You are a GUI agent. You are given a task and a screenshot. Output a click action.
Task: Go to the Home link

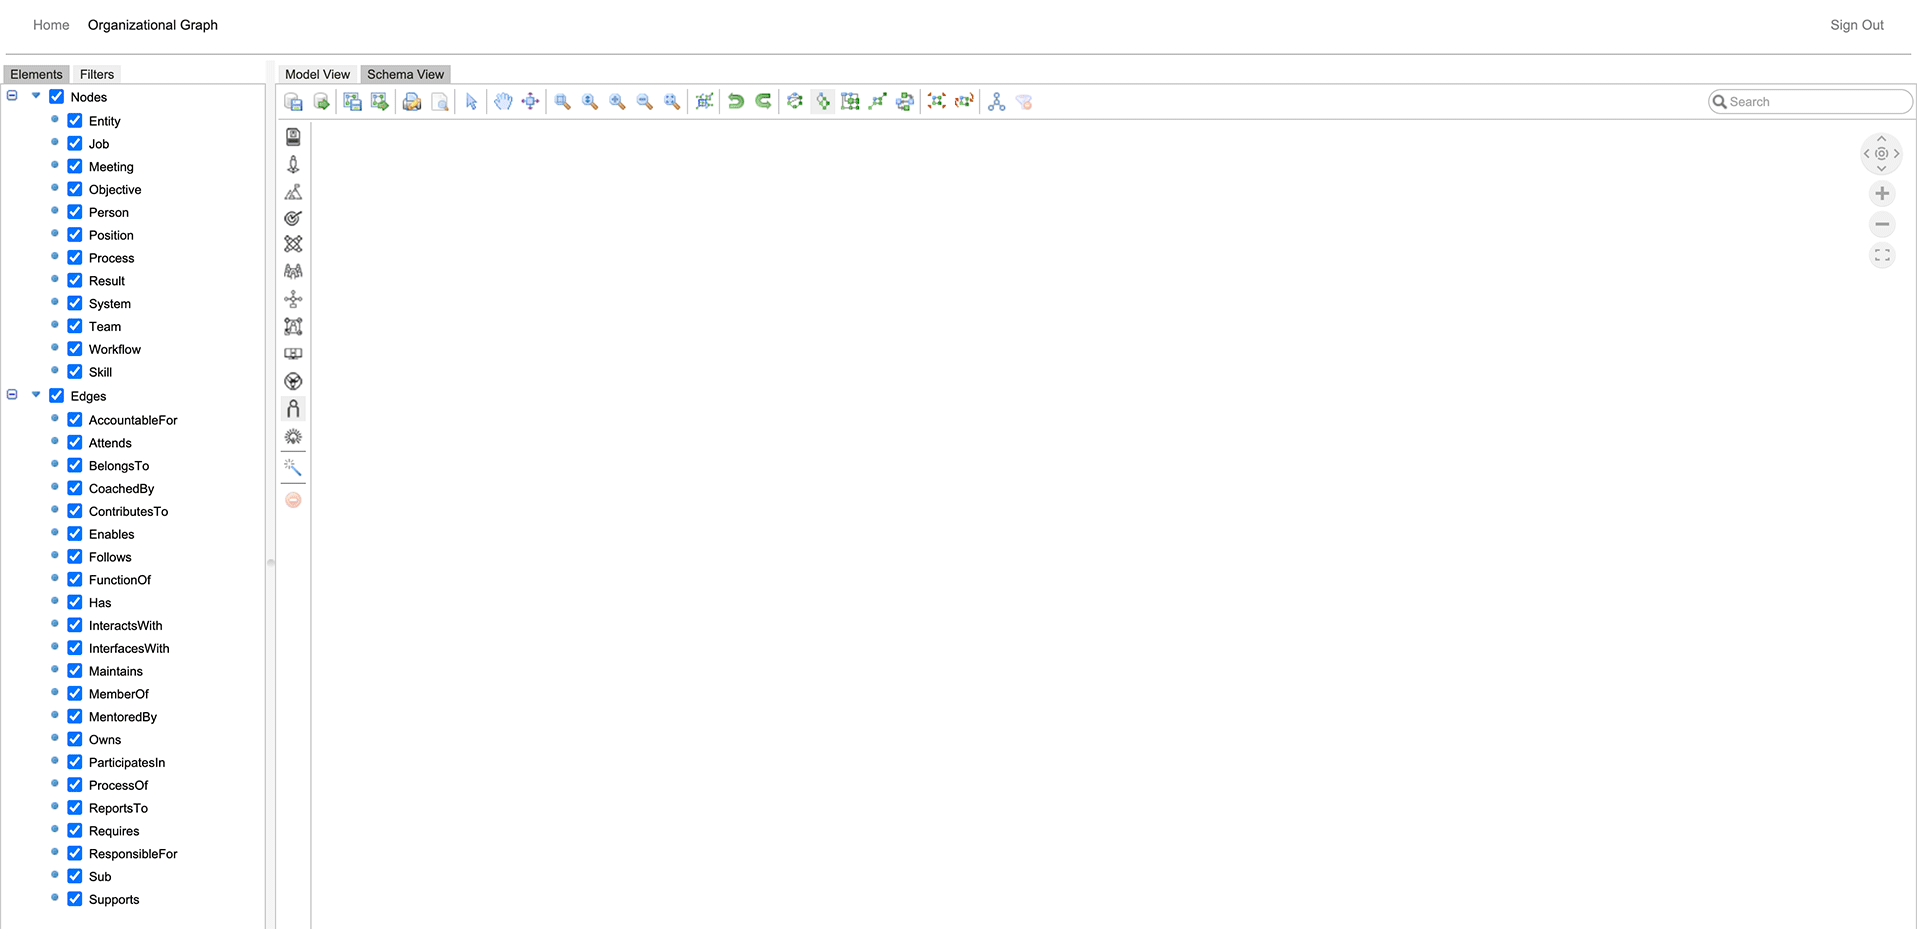(51, 25)
